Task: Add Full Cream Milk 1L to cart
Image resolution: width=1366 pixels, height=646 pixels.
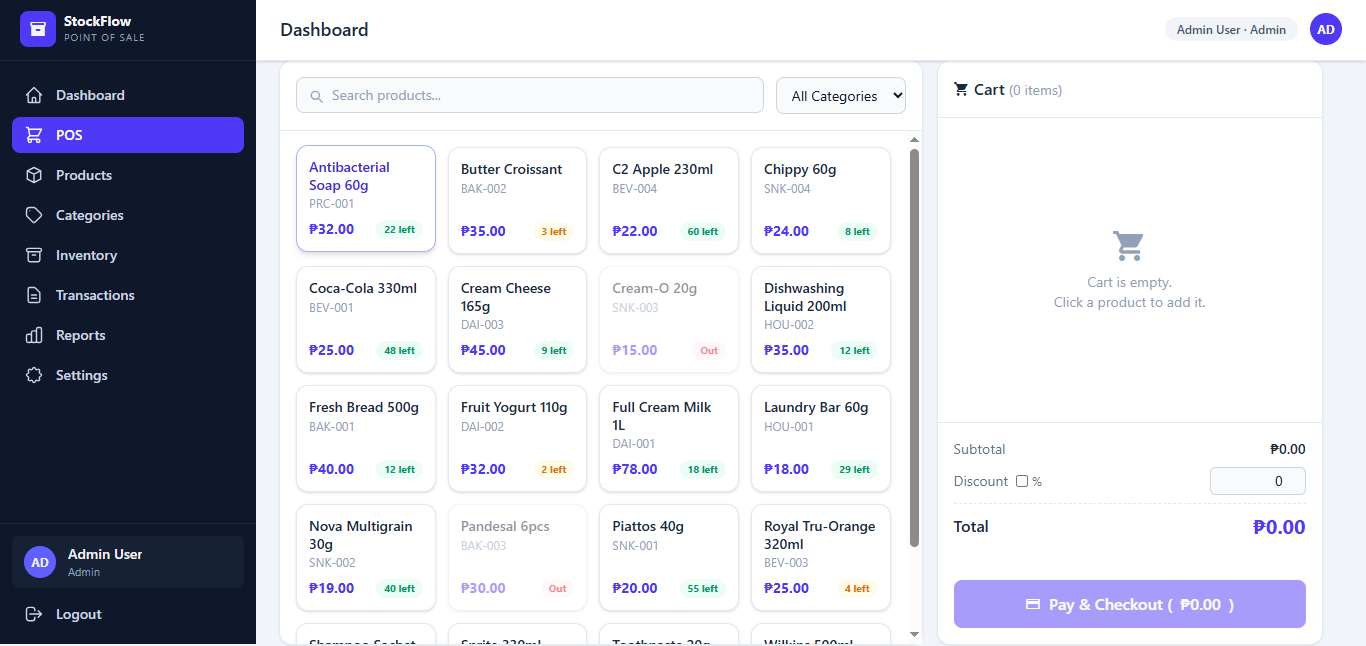Action: coord(669,438)
